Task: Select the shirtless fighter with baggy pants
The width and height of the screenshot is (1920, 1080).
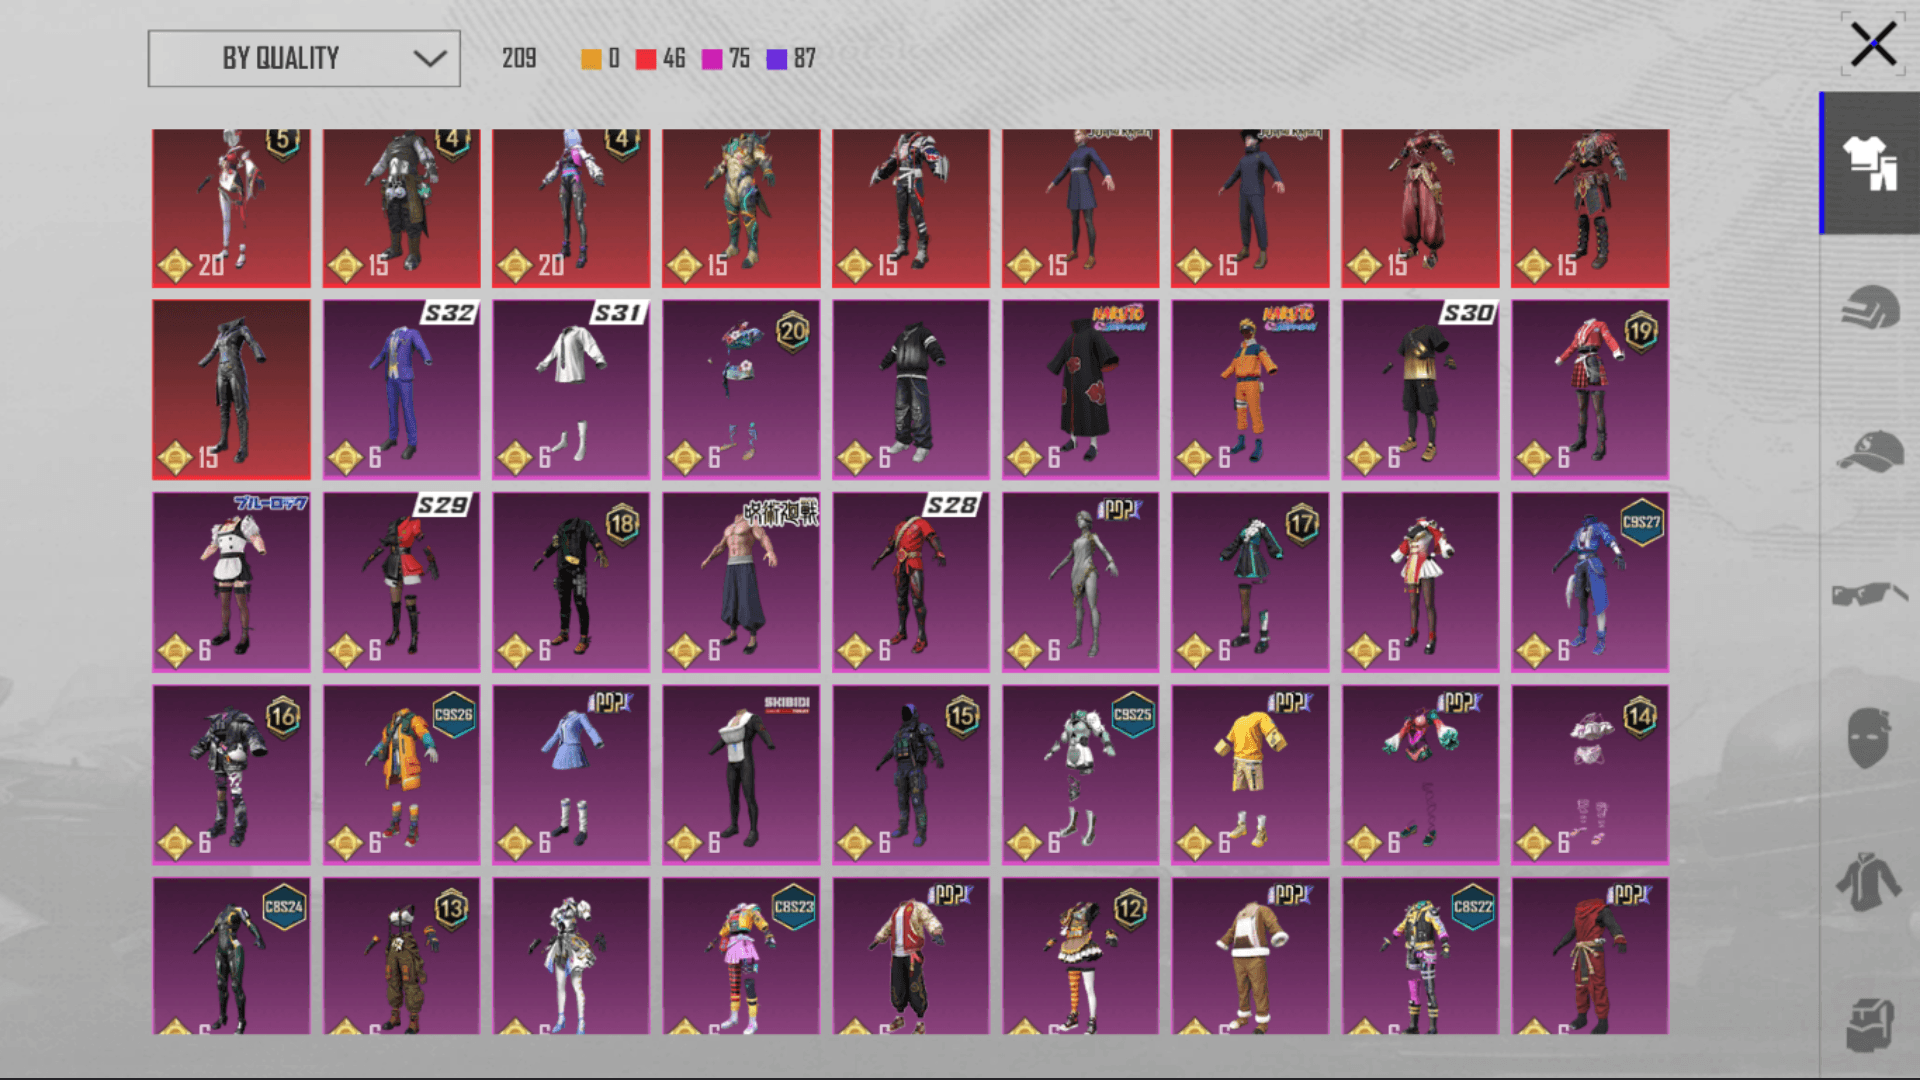Action: (740, 581)
